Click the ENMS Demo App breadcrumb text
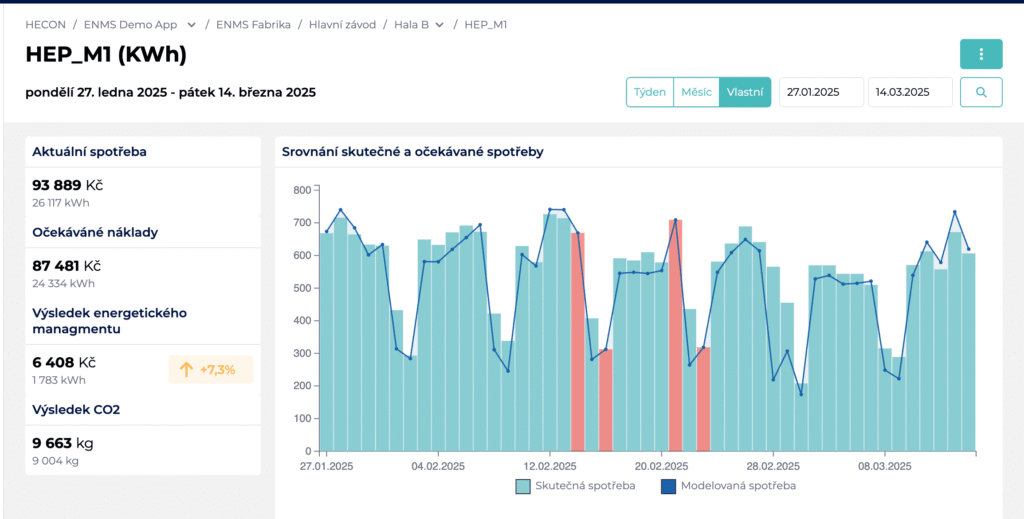The image size is (1024, 519). point(131,25)
